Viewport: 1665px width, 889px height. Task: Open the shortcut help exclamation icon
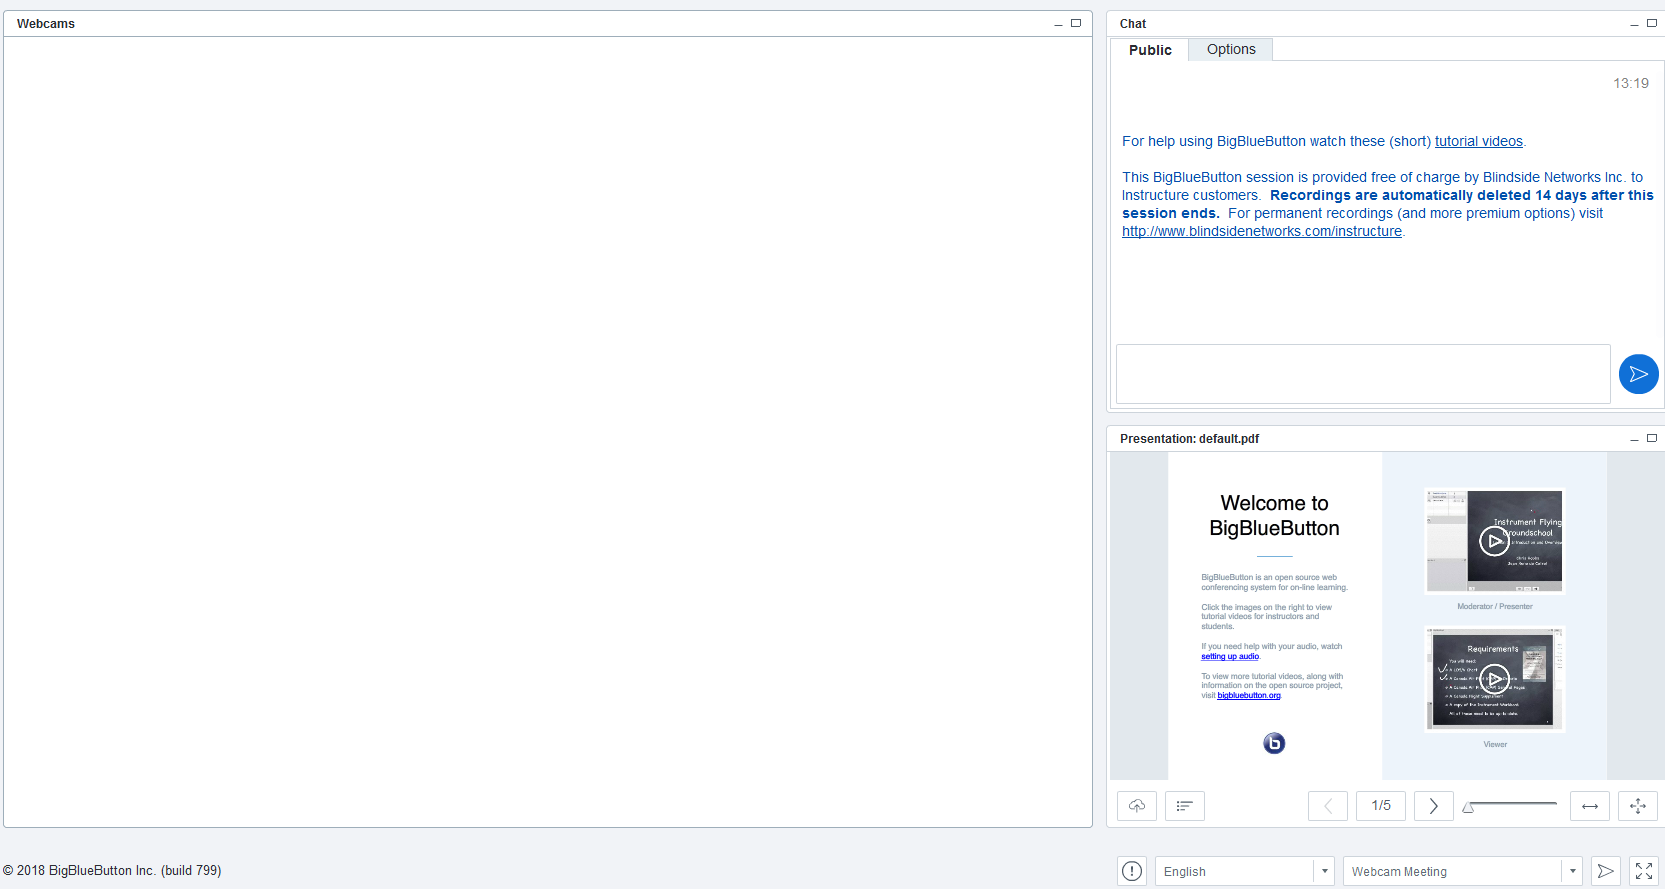(1132, 871)
